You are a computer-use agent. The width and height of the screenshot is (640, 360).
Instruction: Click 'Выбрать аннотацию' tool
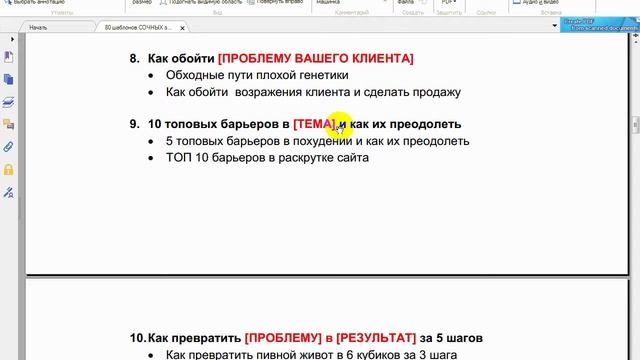pos(34,2)
